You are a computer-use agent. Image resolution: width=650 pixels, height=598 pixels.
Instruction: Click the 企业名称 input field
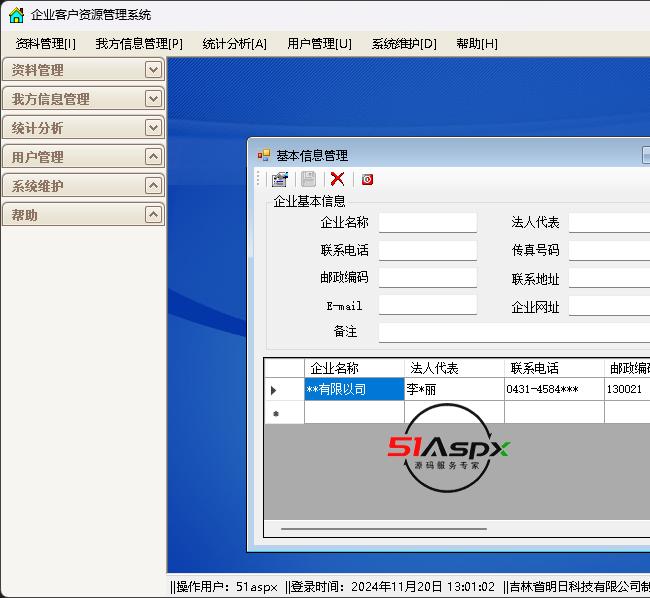click(x=428, y=223)
